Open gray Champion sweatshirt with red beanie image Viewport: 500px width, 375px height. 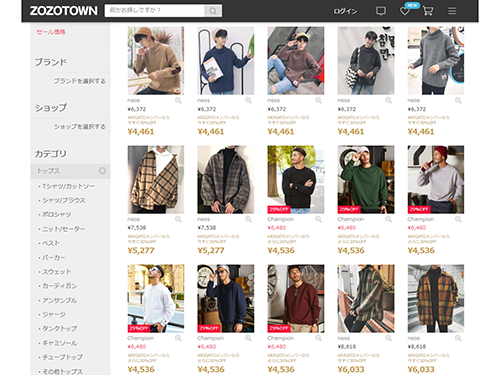point(436,179)
